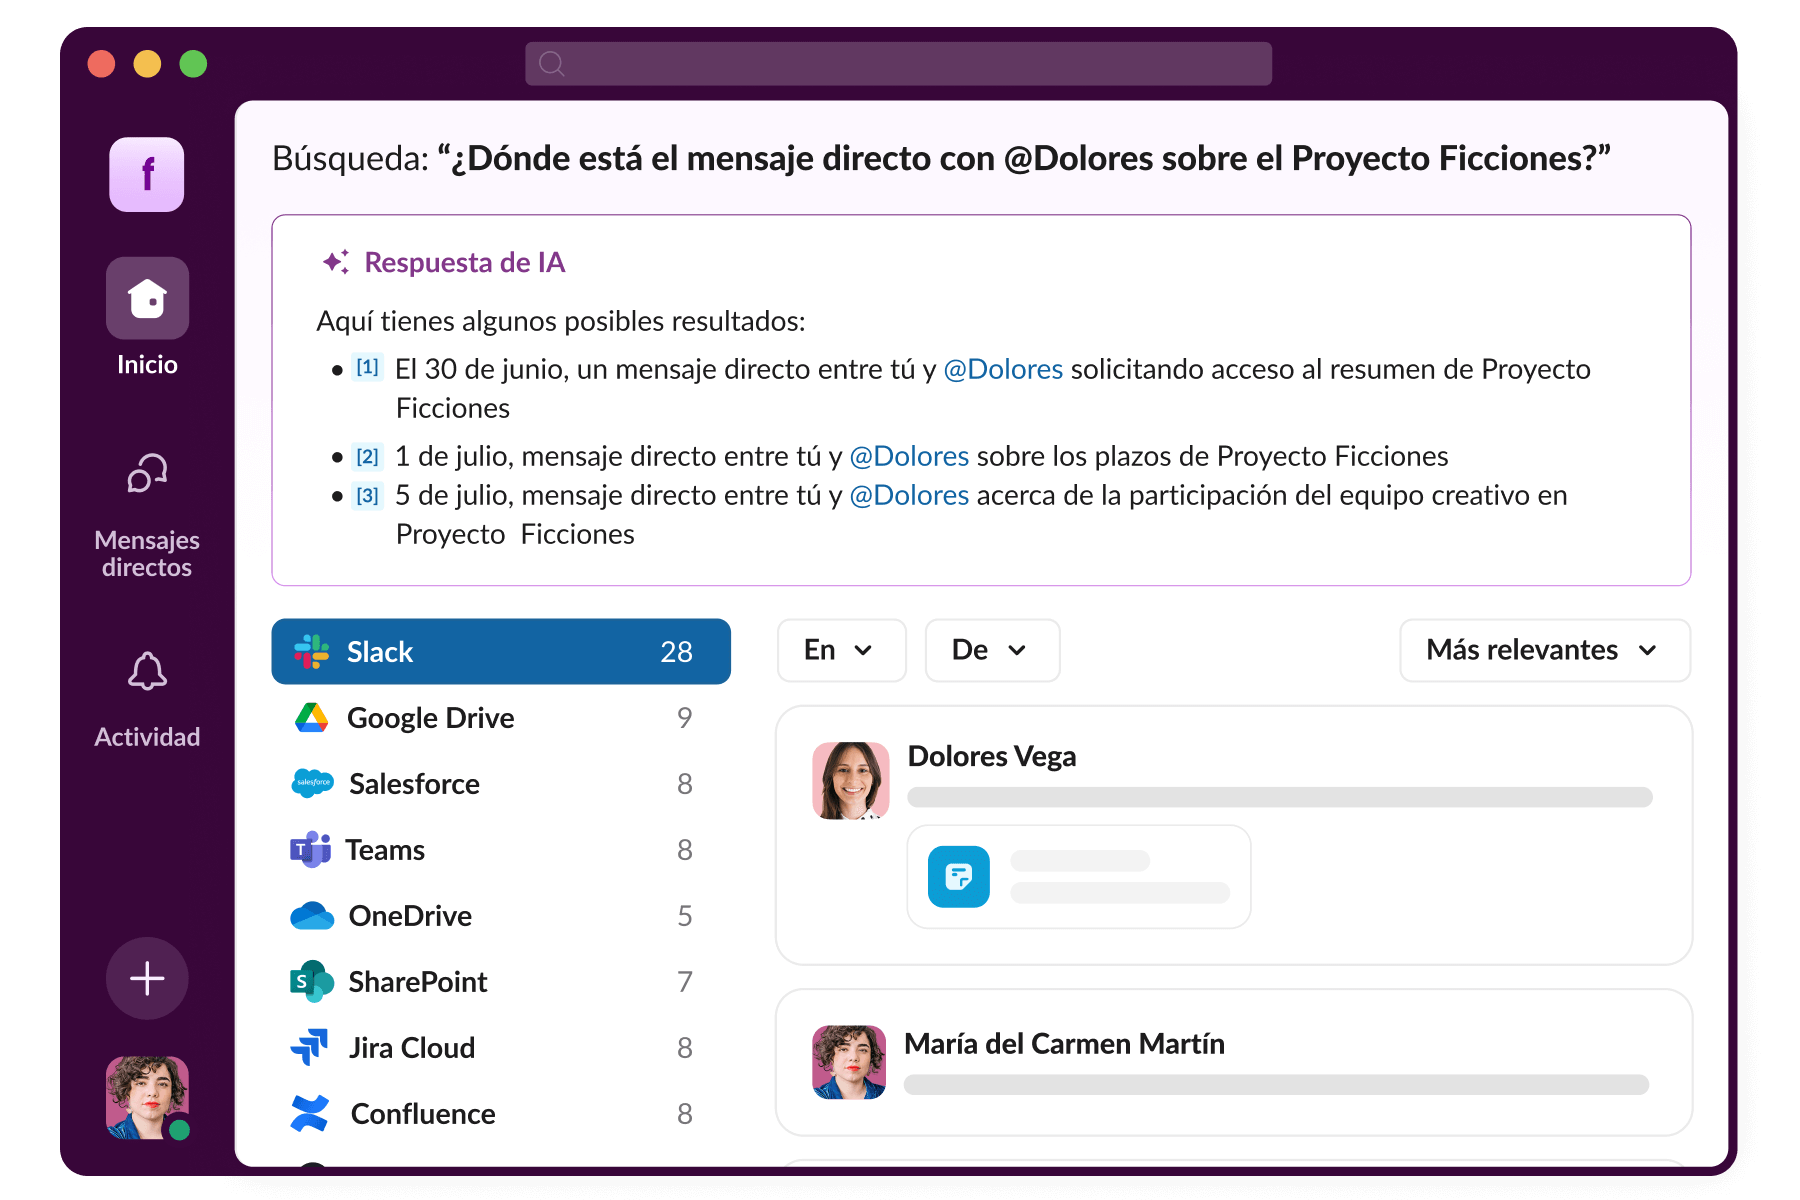Click the Google Drive logo icon
This screenshot has height=1200, width=1800.
pyautogui.click(x=312, y=718)
